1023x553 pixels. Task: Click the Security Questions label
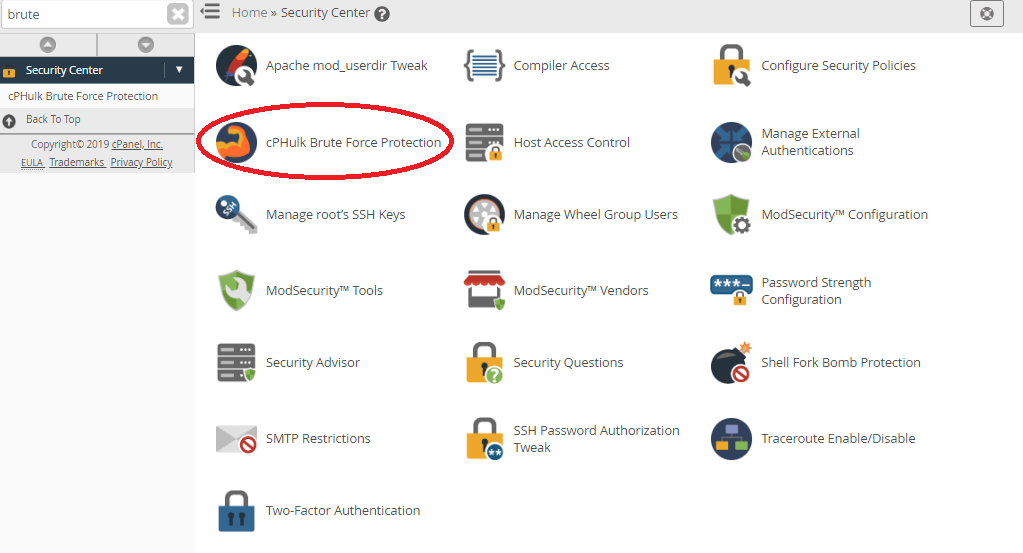568,363
